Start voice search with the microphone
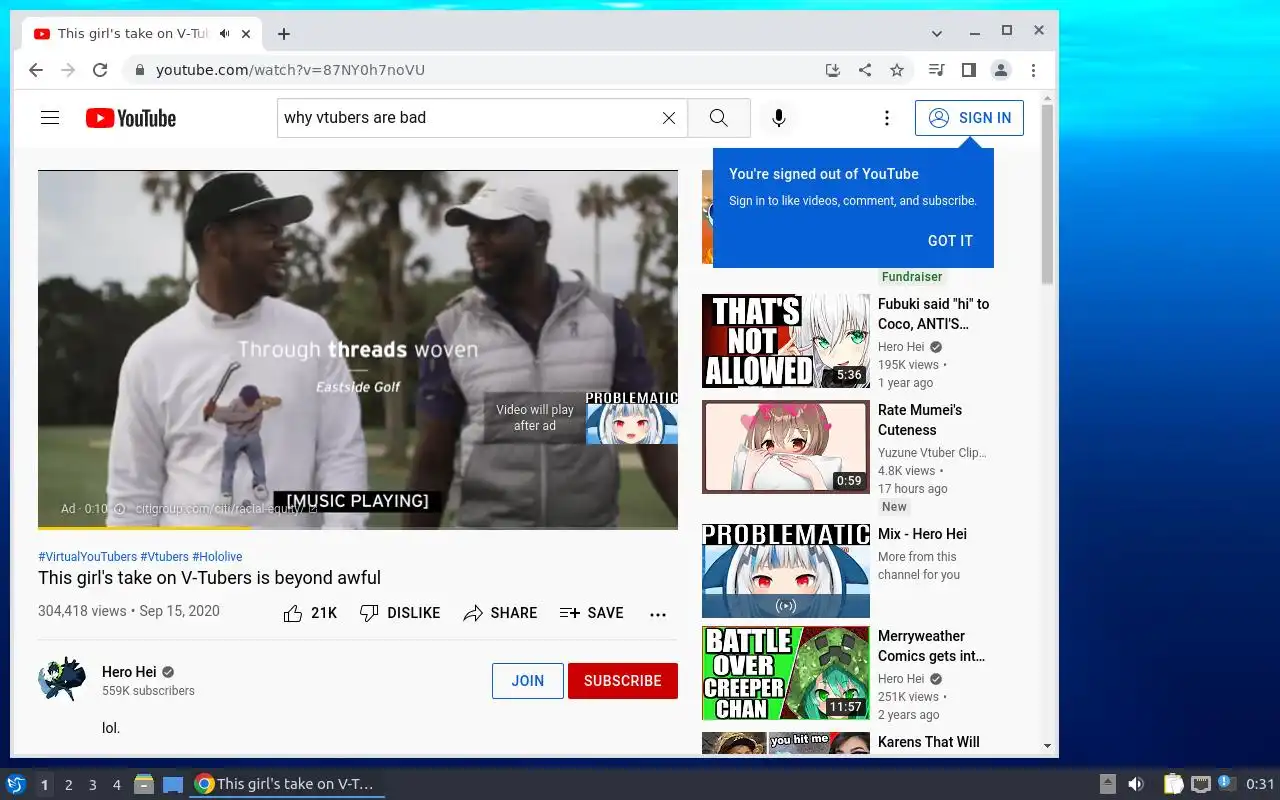Screen dimensions: 1280x800 [779, 118]
